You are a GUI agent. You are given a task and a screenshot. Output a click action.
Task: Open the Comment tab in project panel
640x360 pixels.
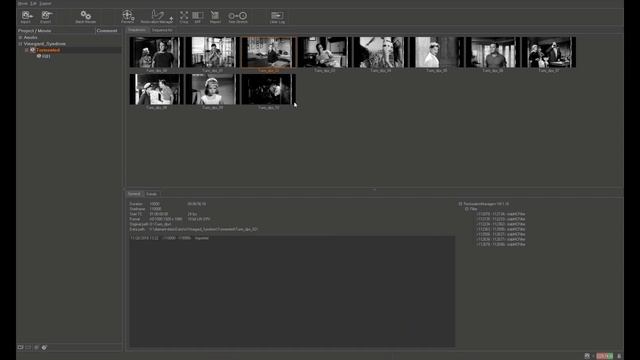[107, 31]
